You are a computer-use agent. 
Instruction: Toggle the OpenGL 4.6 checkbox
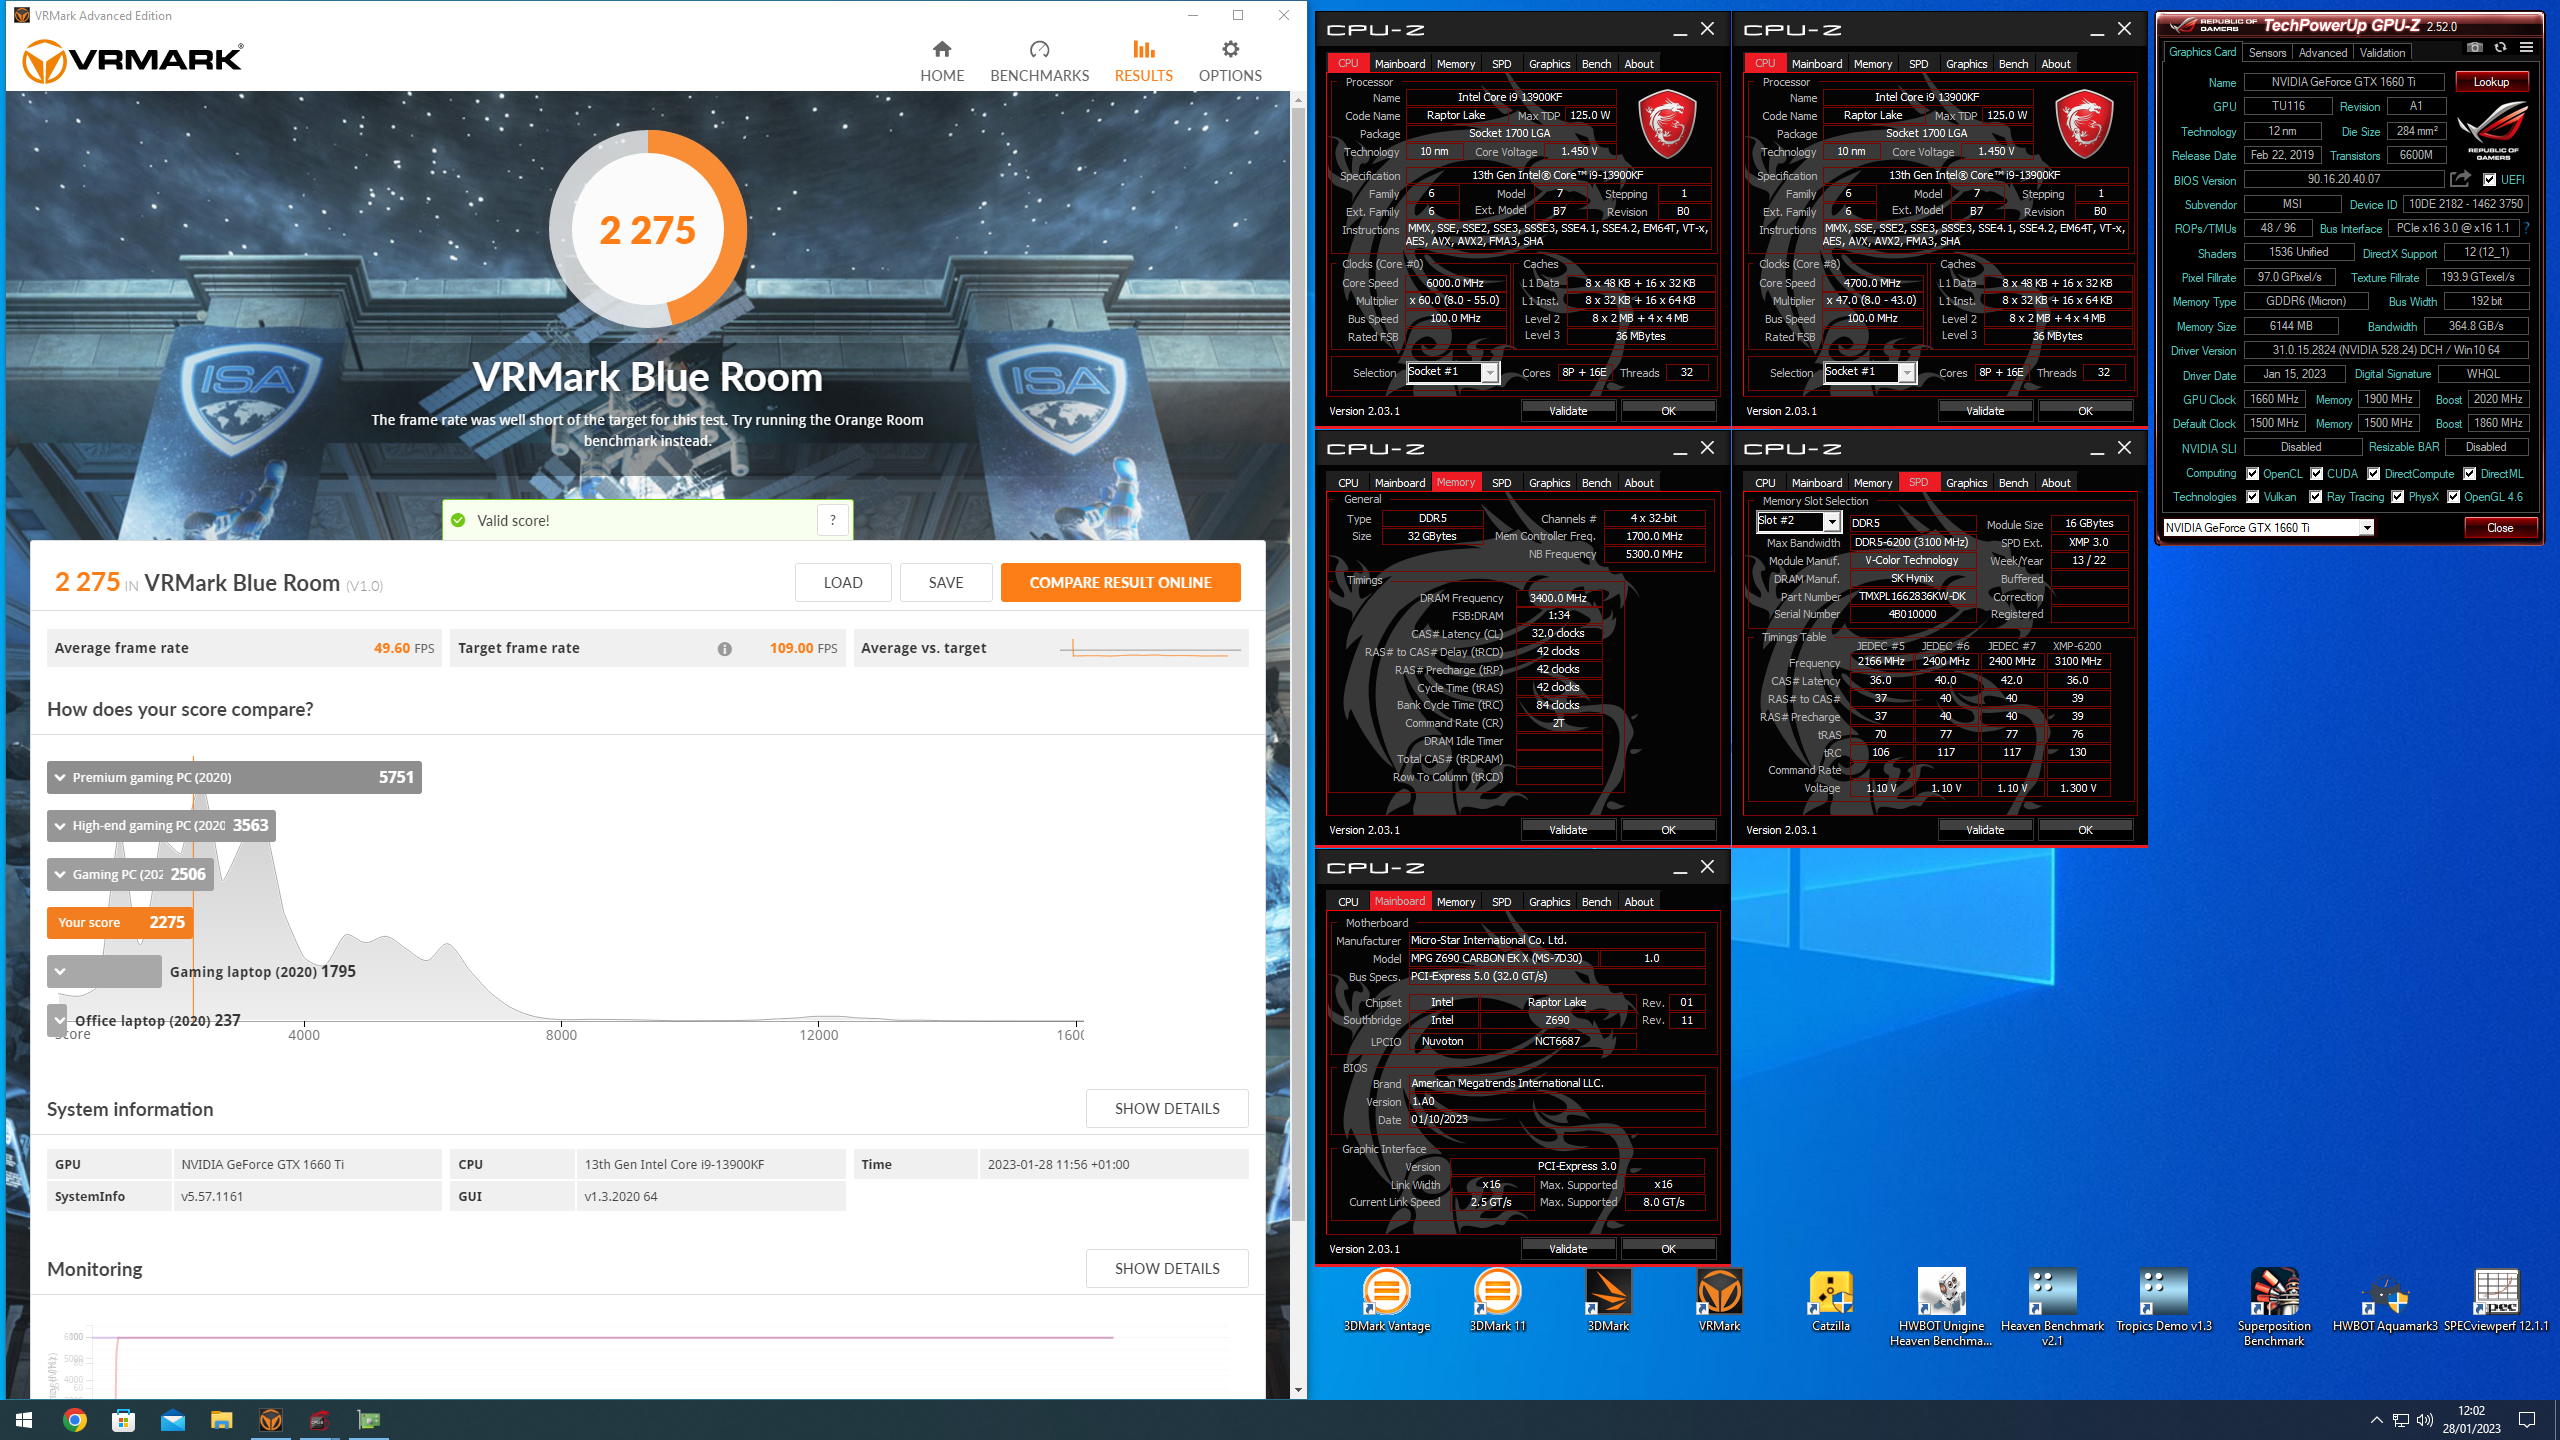[2453, 497]
